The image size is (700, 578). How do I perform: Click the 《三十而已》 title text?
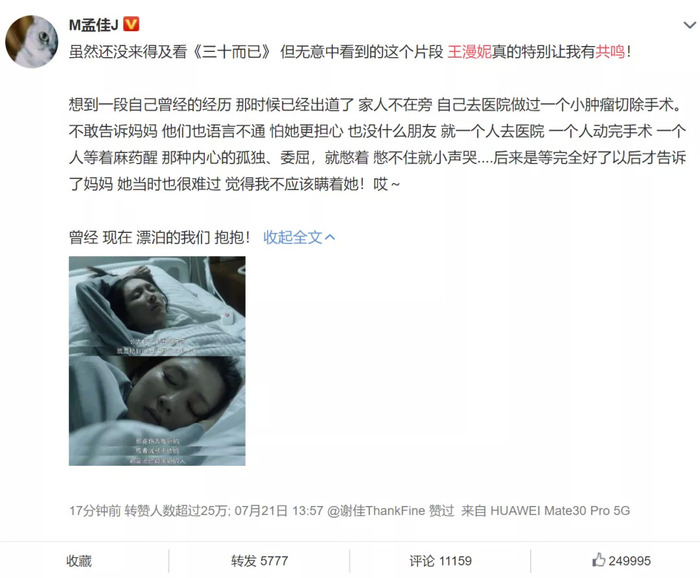[x=232, y=52]
